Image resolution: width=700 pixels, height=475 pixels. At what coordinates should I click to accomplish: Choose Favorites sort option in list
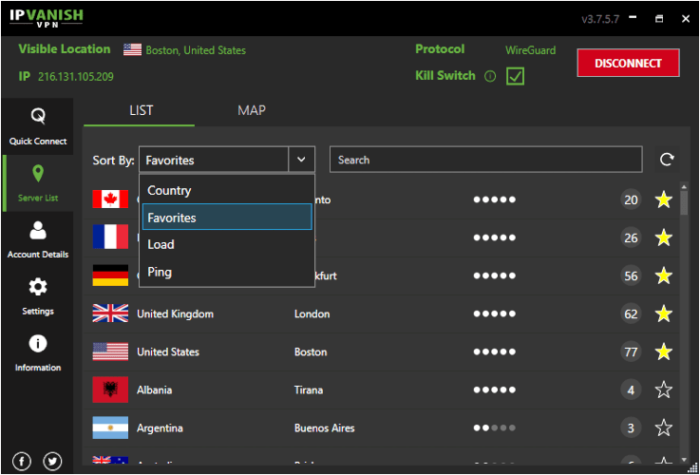[x=227, y=217]
